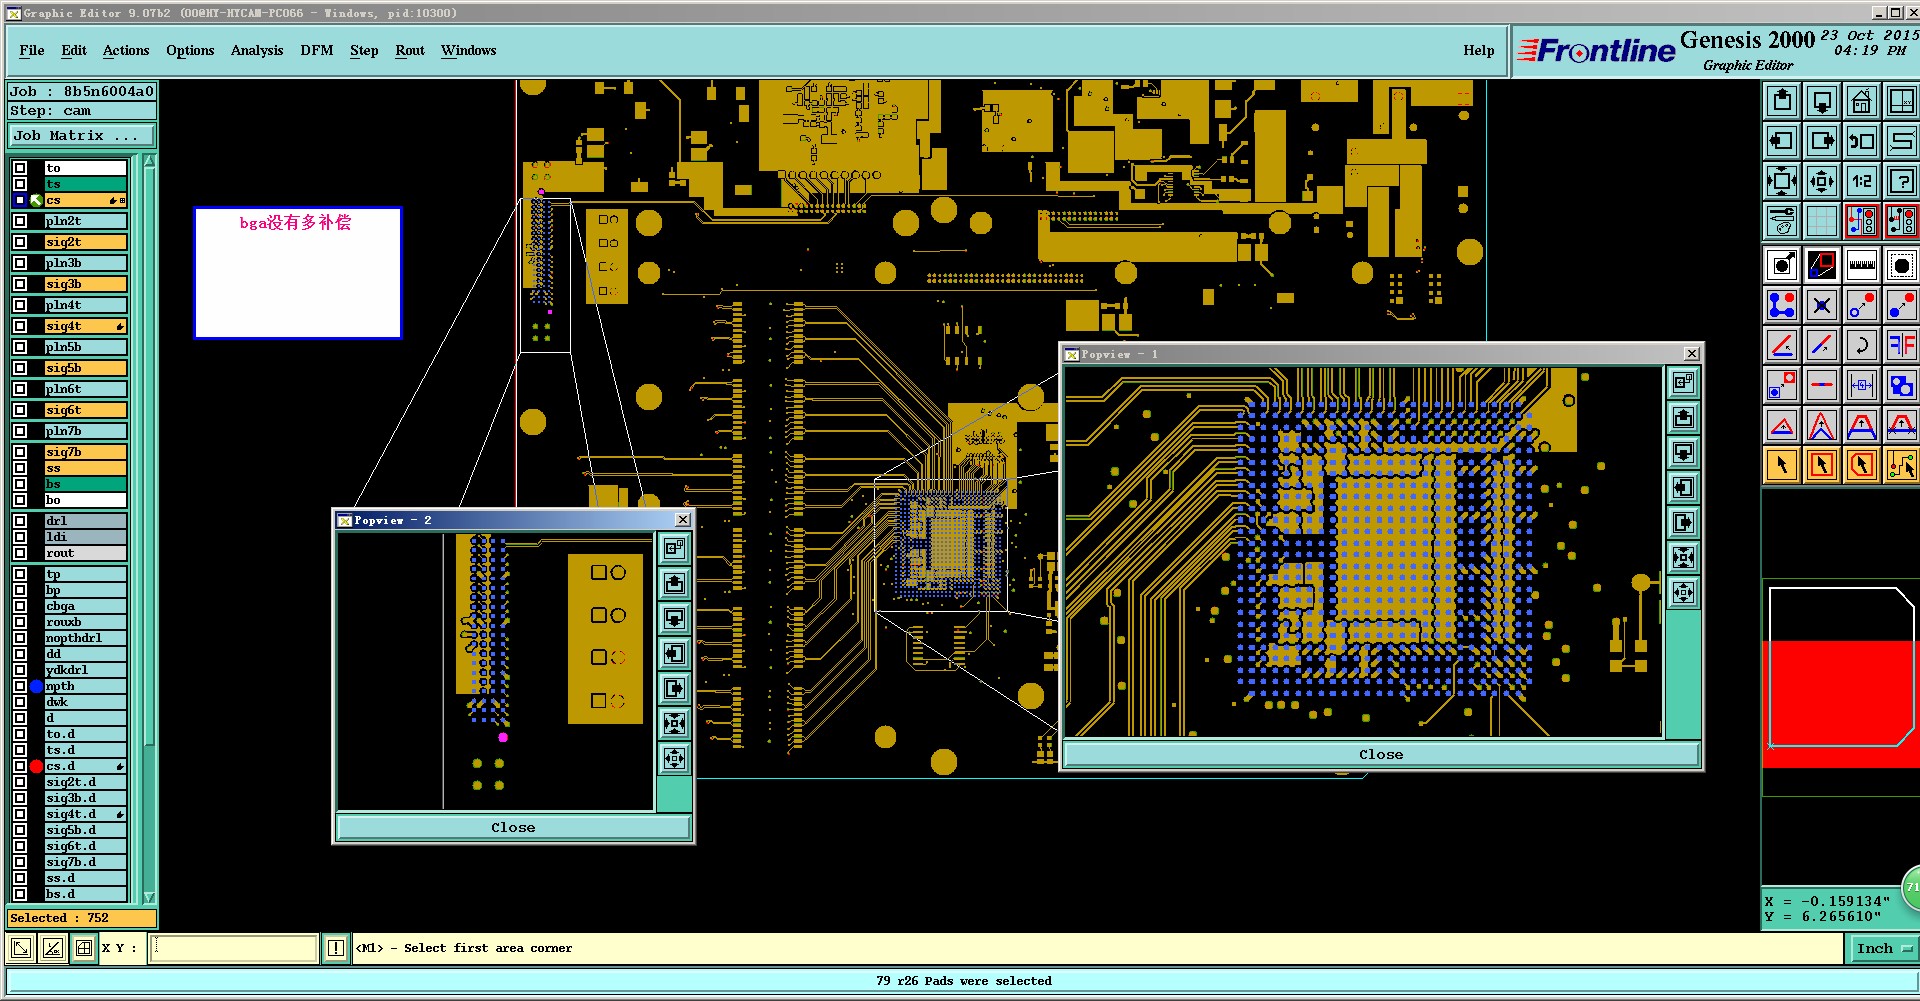This screenshot has height=1001, width=1920.
Task: Select the polygon area select tool
Action: (1861, 465)
